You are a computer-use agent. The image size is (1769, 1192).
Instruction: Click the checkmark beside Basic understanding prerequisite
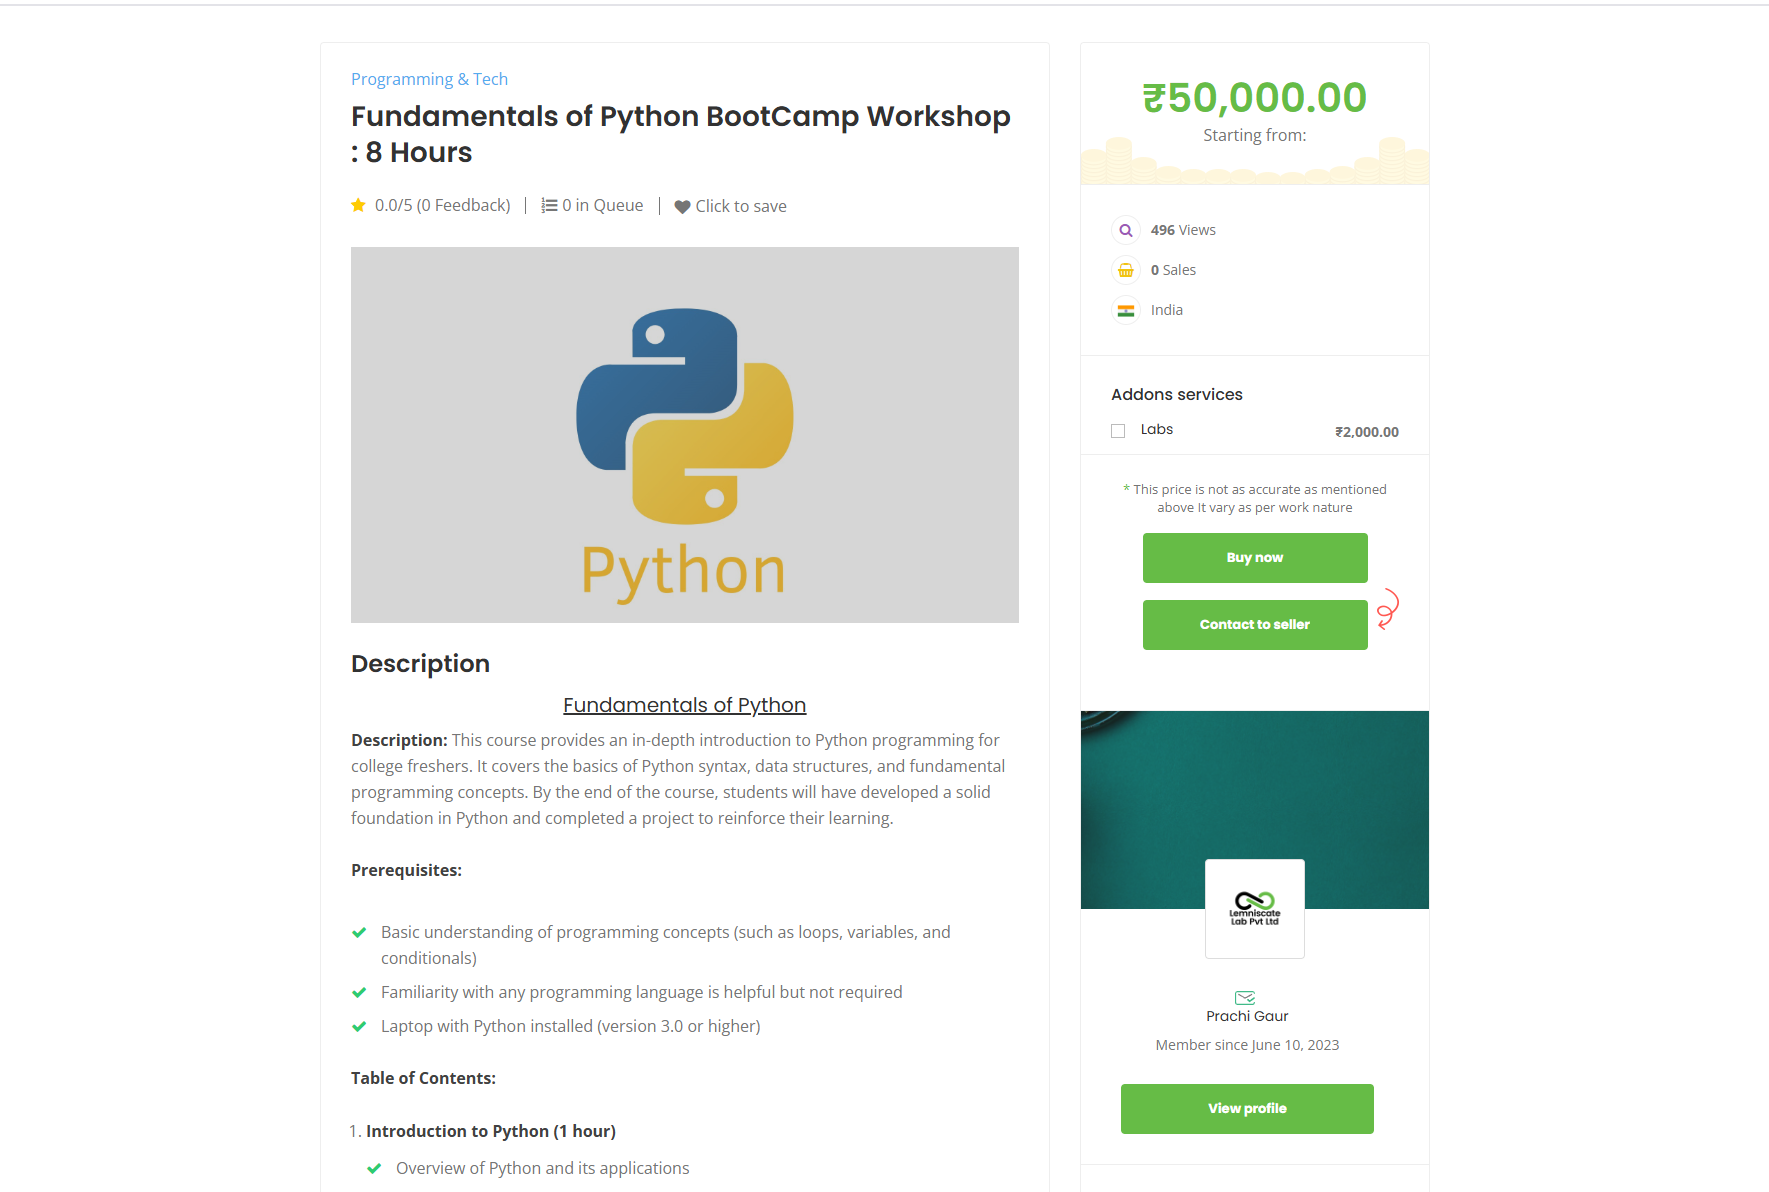(359, 933)
